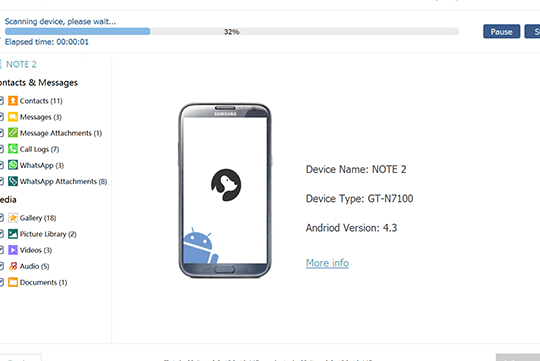The image size is (540, 361).
Task: Toggle the Audio (5) checkbox
Action: tap(1, 266)
